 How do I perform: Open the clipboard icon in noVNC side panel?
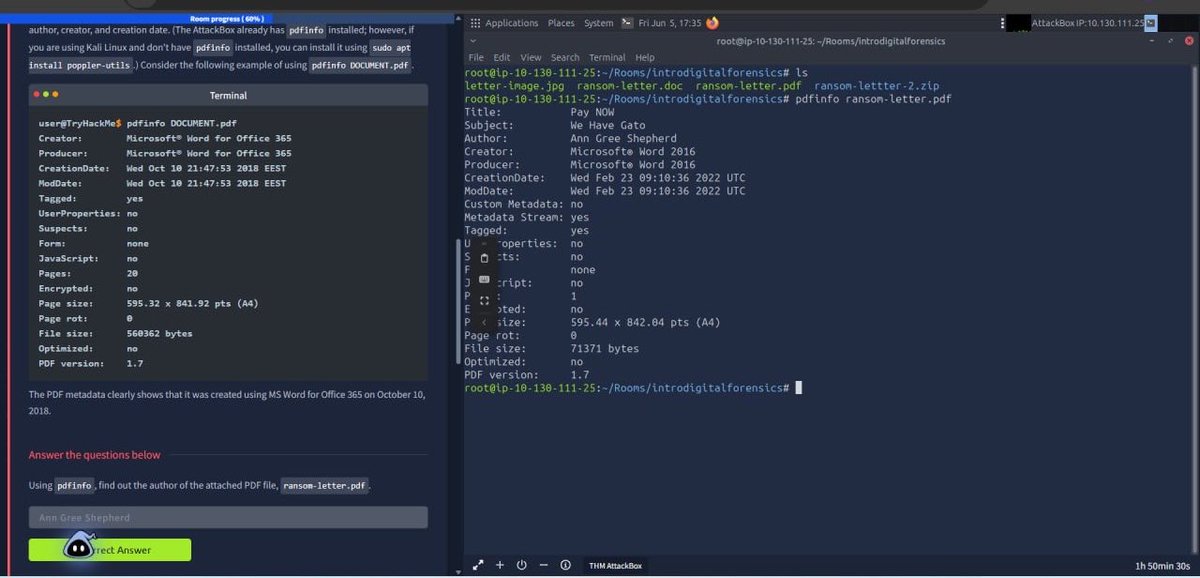pos(485,257)
